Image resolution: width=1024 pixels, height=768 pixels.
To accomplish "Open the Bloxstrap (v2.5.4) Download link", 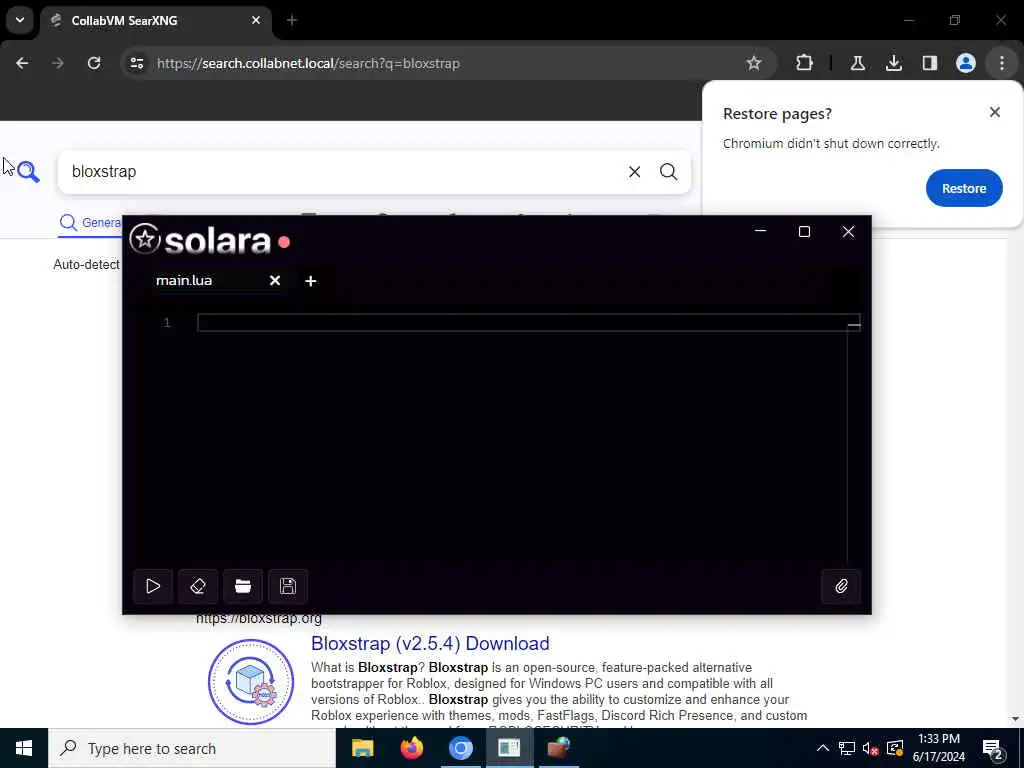I will [x=430, y=643].
